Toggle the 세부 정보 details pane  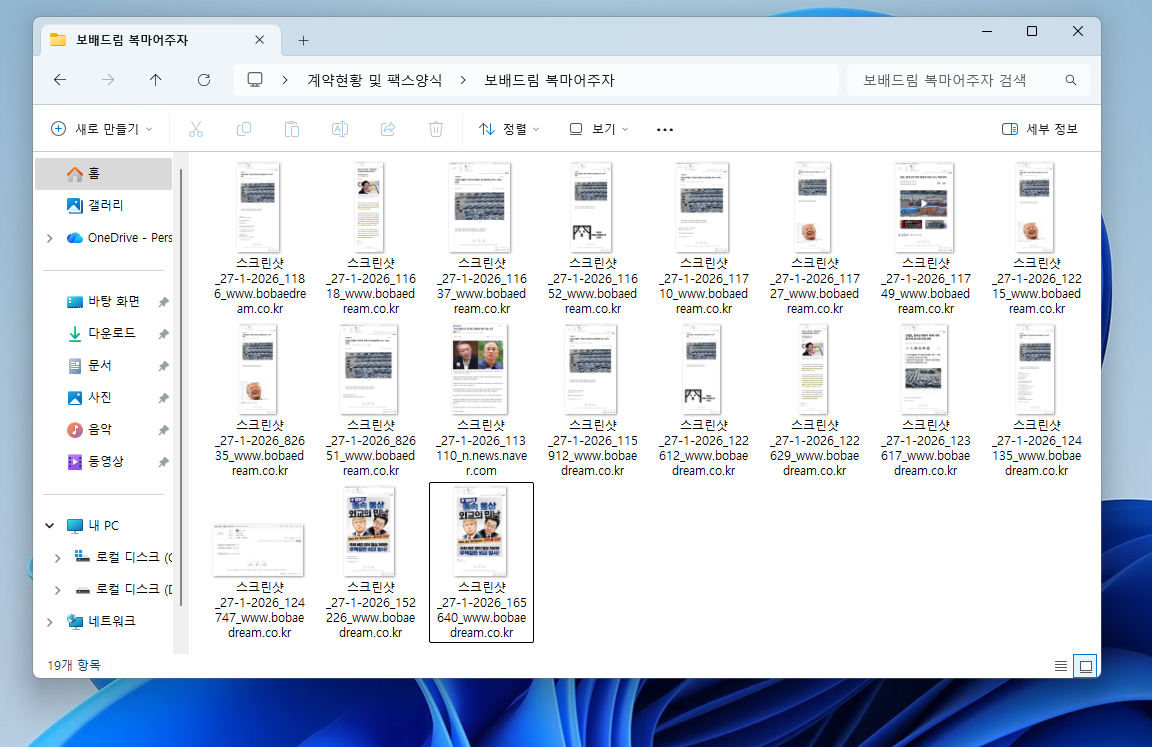(1040, 129)
